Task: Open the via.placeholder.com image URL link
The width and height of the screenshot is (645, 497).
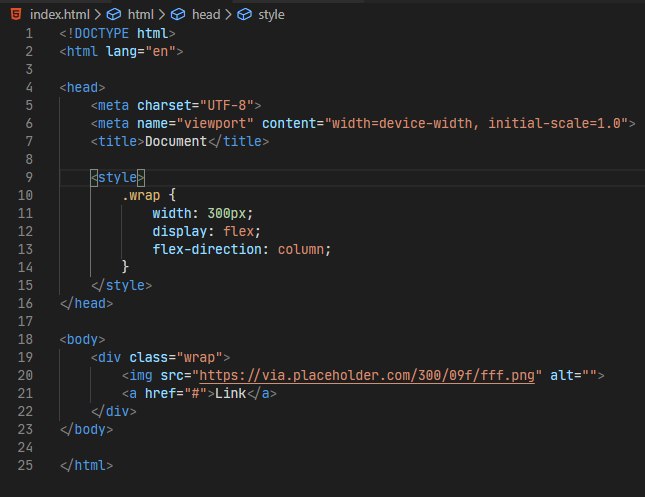Action: pos(367,375)
